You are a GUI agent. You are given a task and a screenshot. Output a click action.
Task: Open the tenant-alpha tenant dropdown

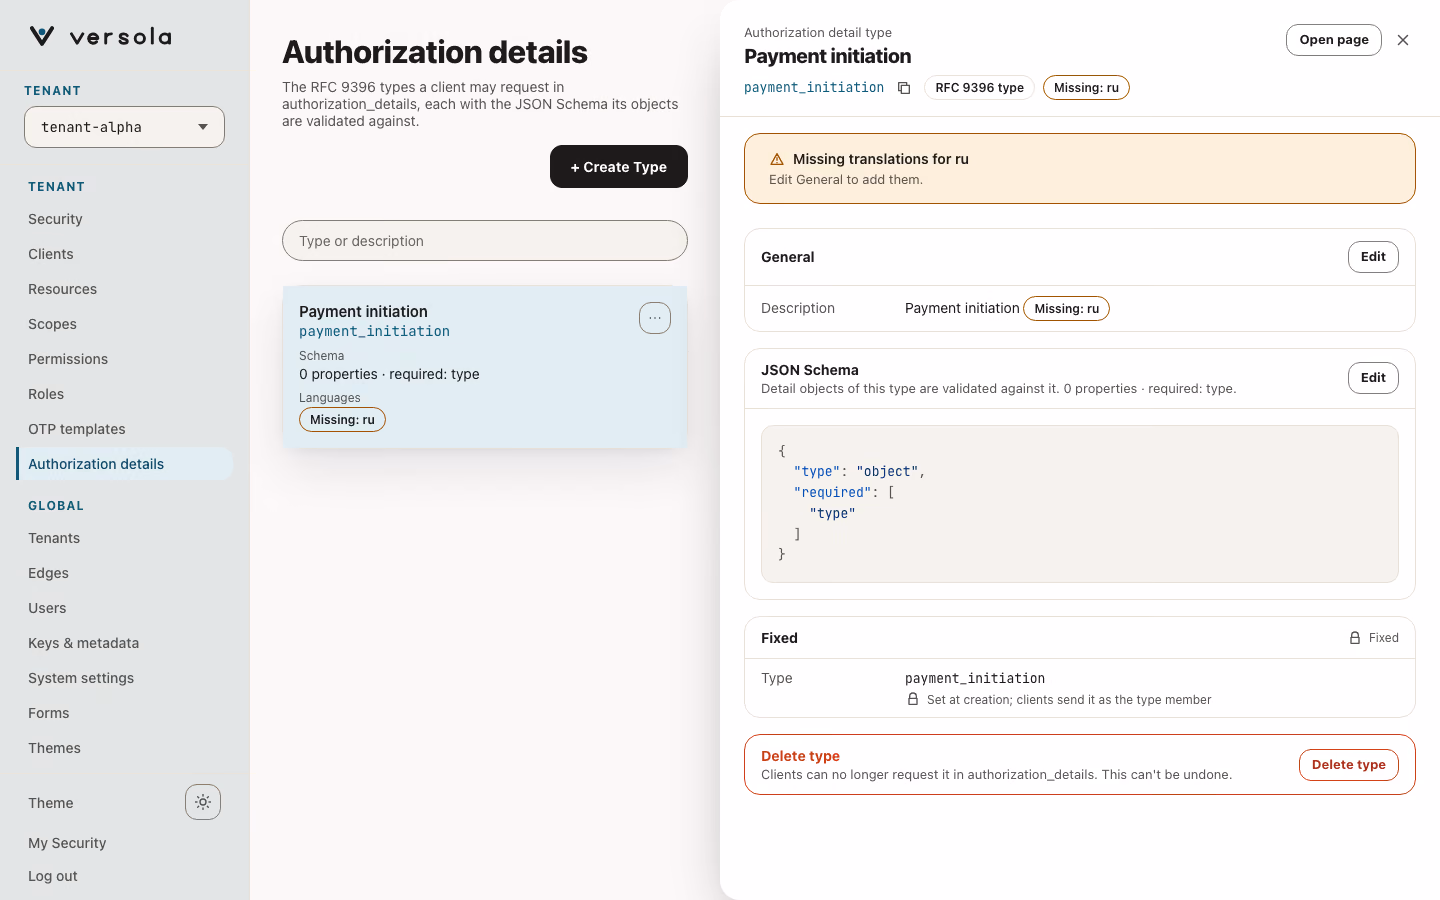[x=124, y=127]
